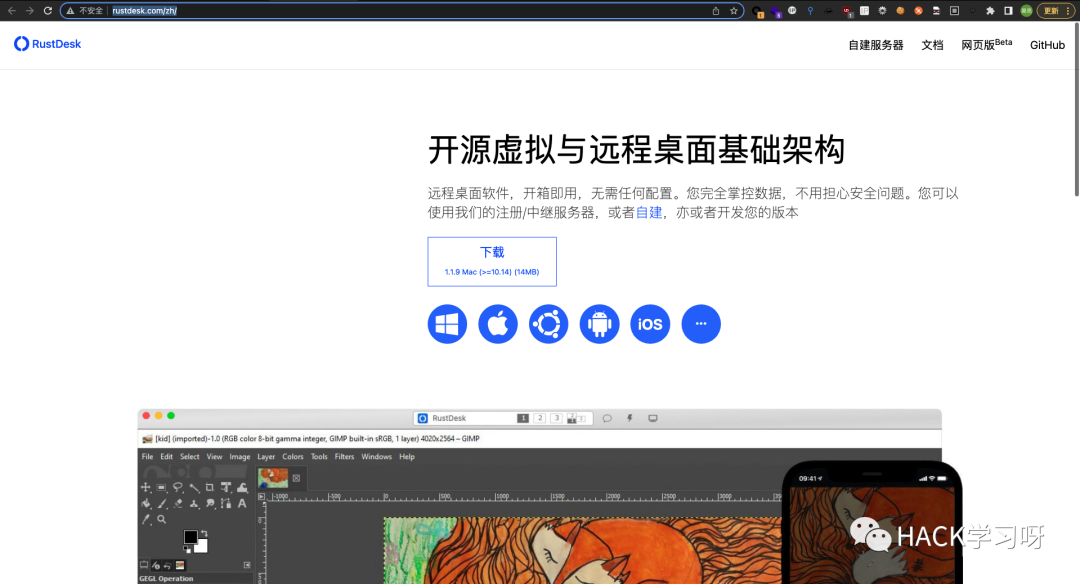
Task: Select the GIMP Text tool 'A' icon
Action: tap(242, 503)
